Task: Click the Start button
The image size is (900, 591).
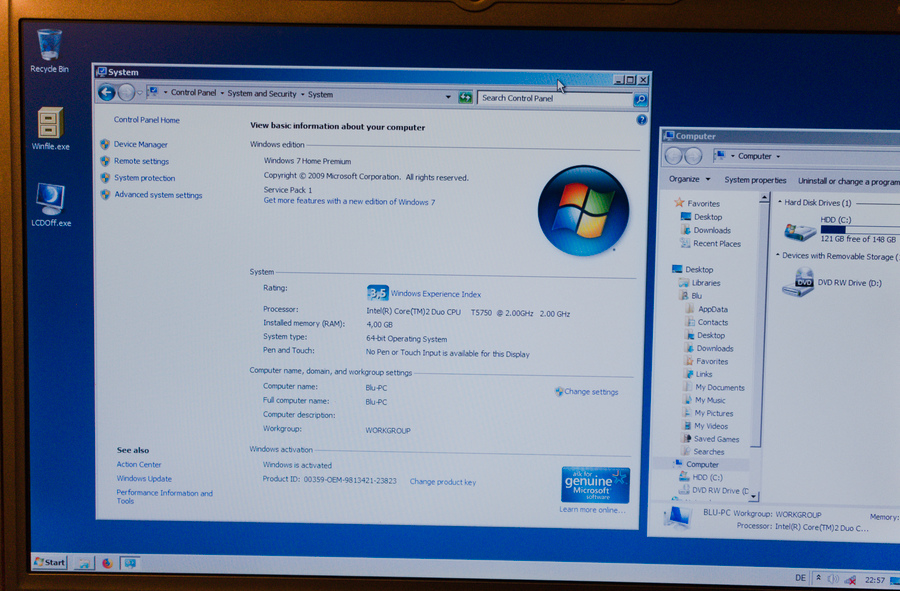Action: point(50,562)
